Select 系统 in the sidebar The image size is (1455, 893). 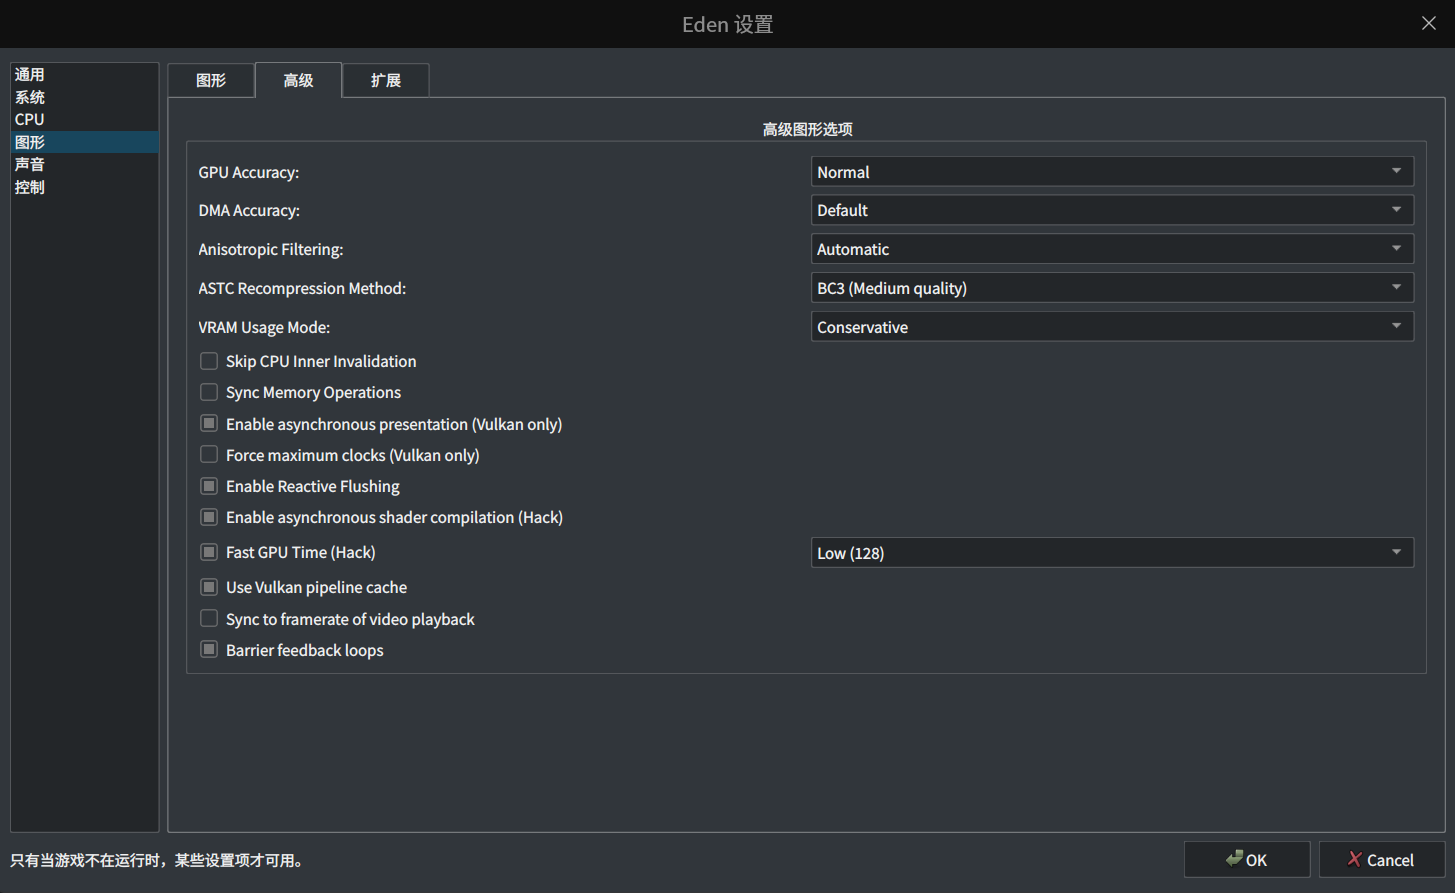click(x=85, y=97)
